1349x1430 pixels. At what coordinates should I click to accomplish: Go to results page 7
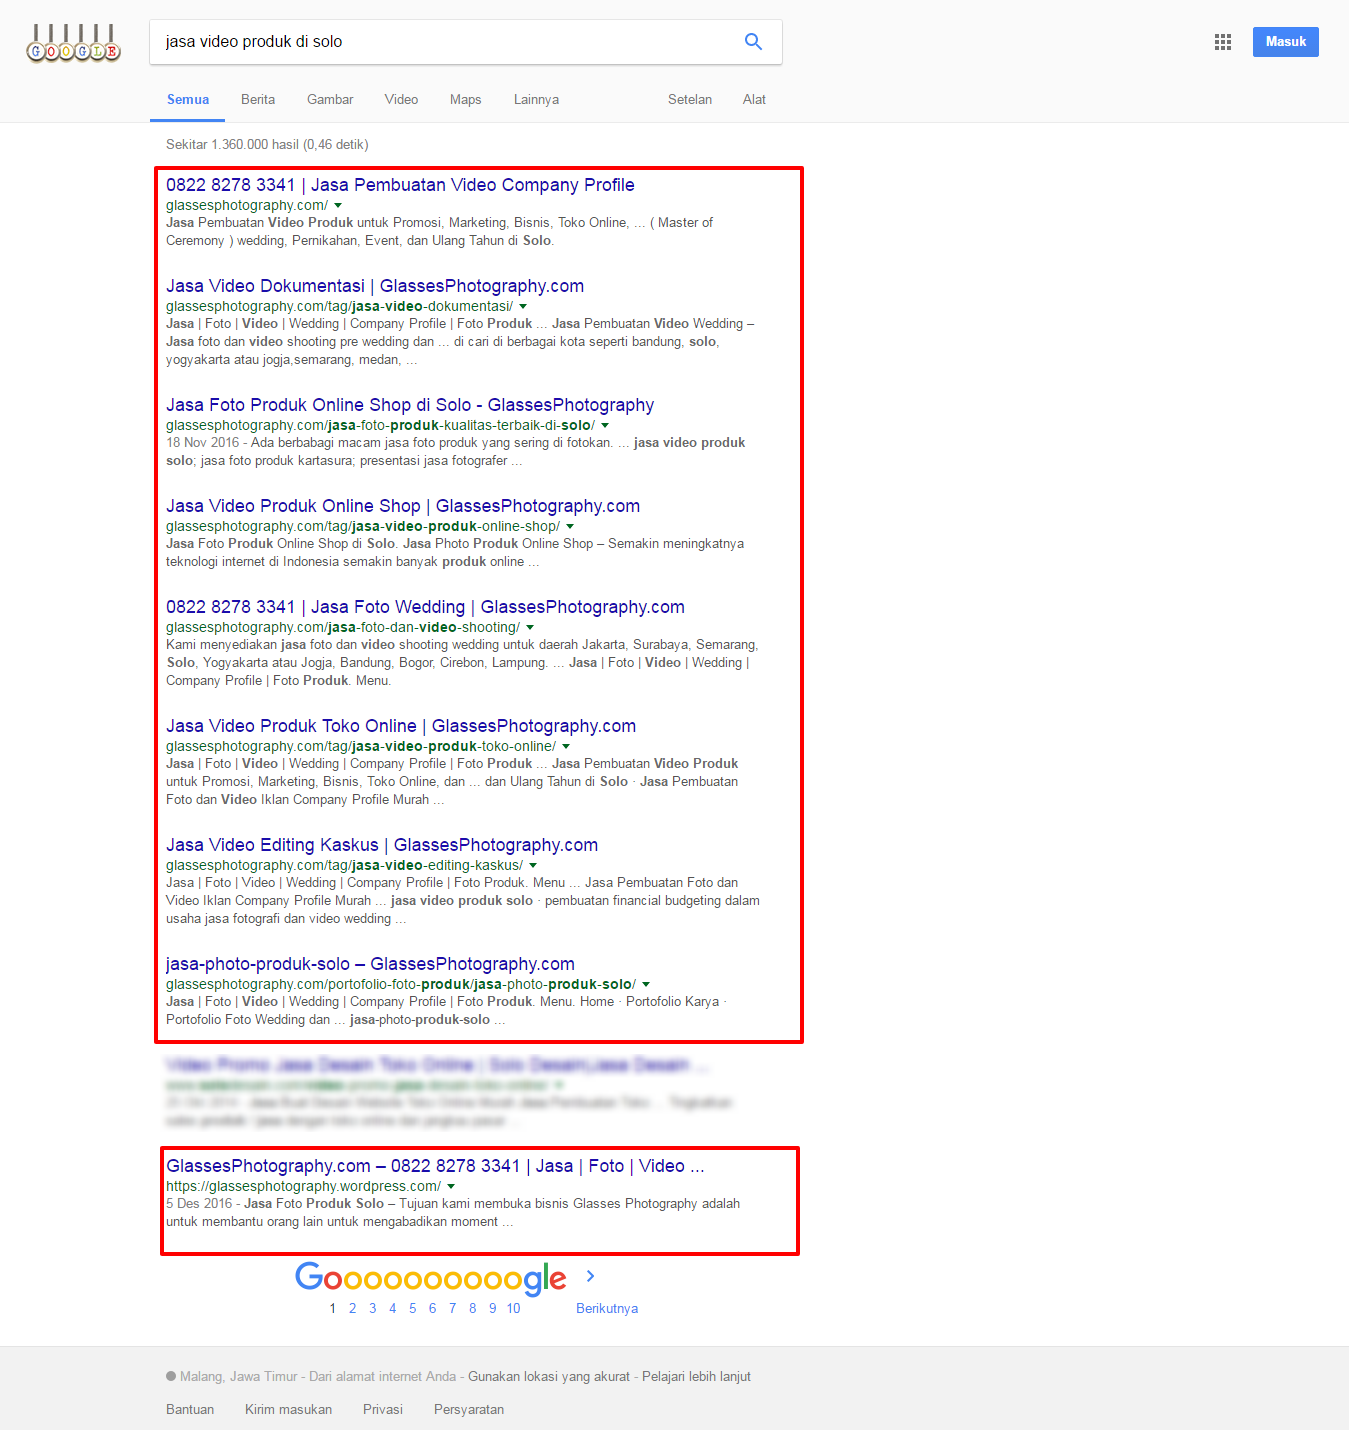point(452,1308)
